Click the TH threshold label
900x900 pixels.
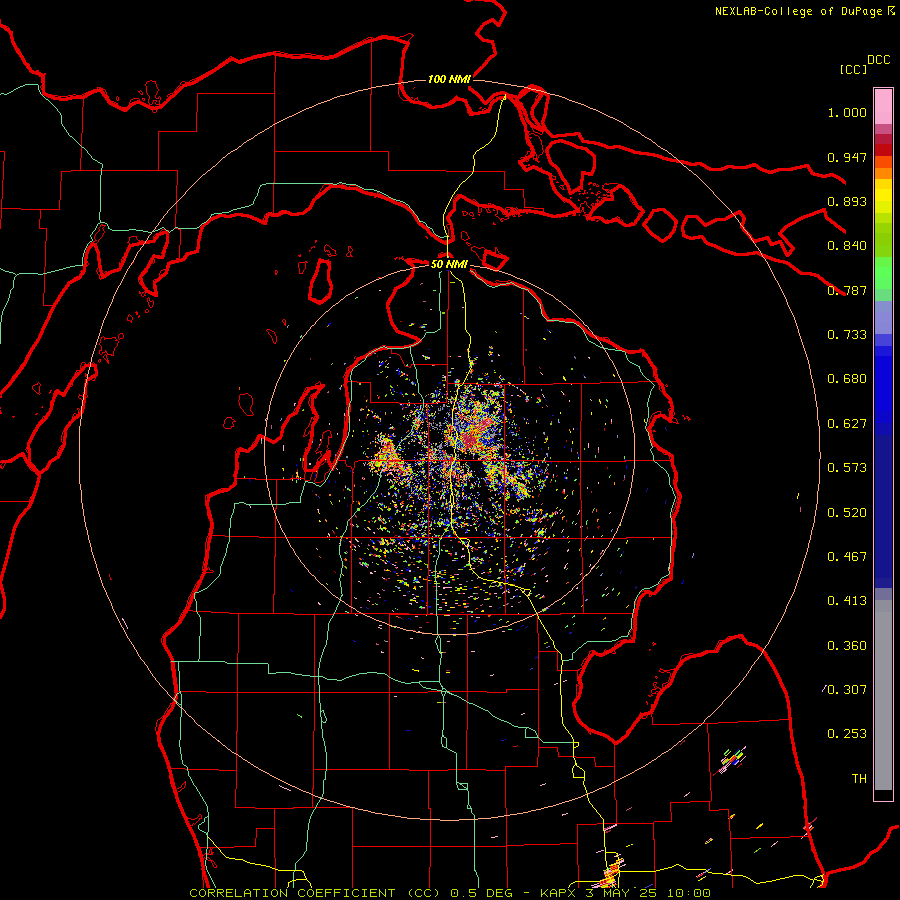click(x=859, y=779)
